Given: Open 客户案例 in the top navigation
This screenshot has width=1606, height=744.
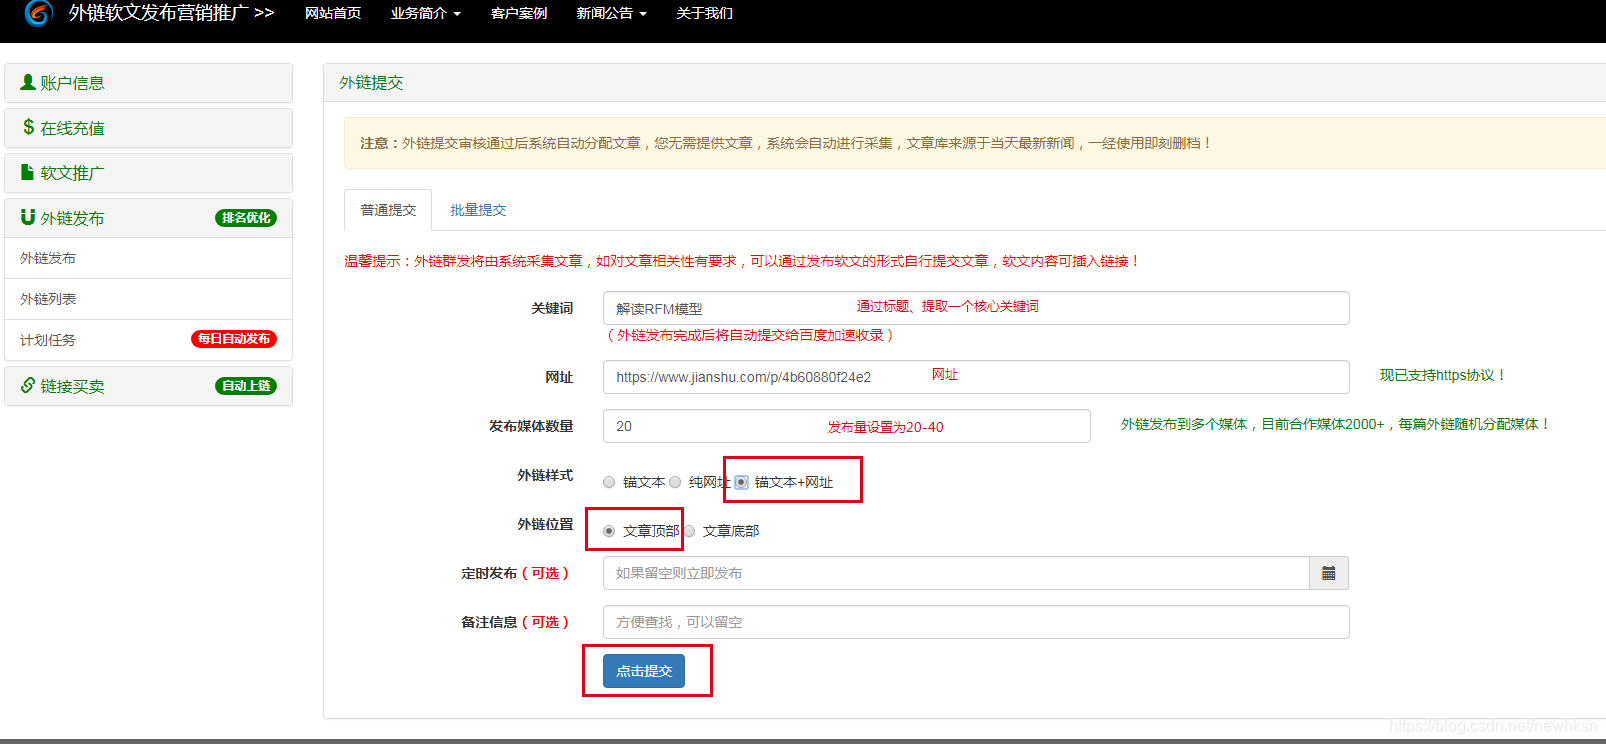Looking at the screenshot, I should point(519,13).
